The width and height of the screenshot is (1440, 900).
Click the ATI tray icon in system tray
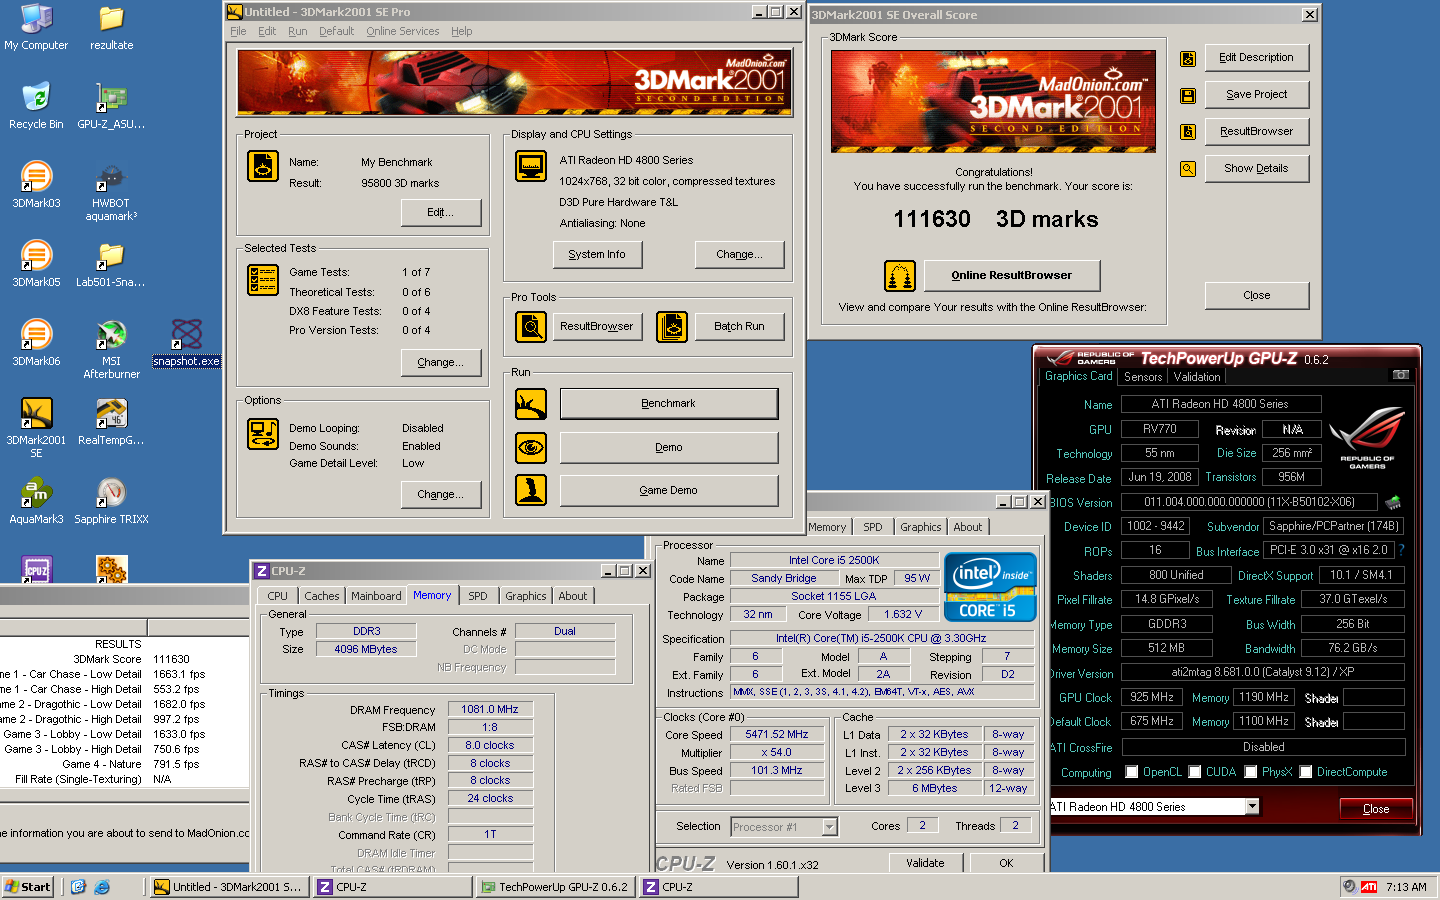tap(1369, 886)
